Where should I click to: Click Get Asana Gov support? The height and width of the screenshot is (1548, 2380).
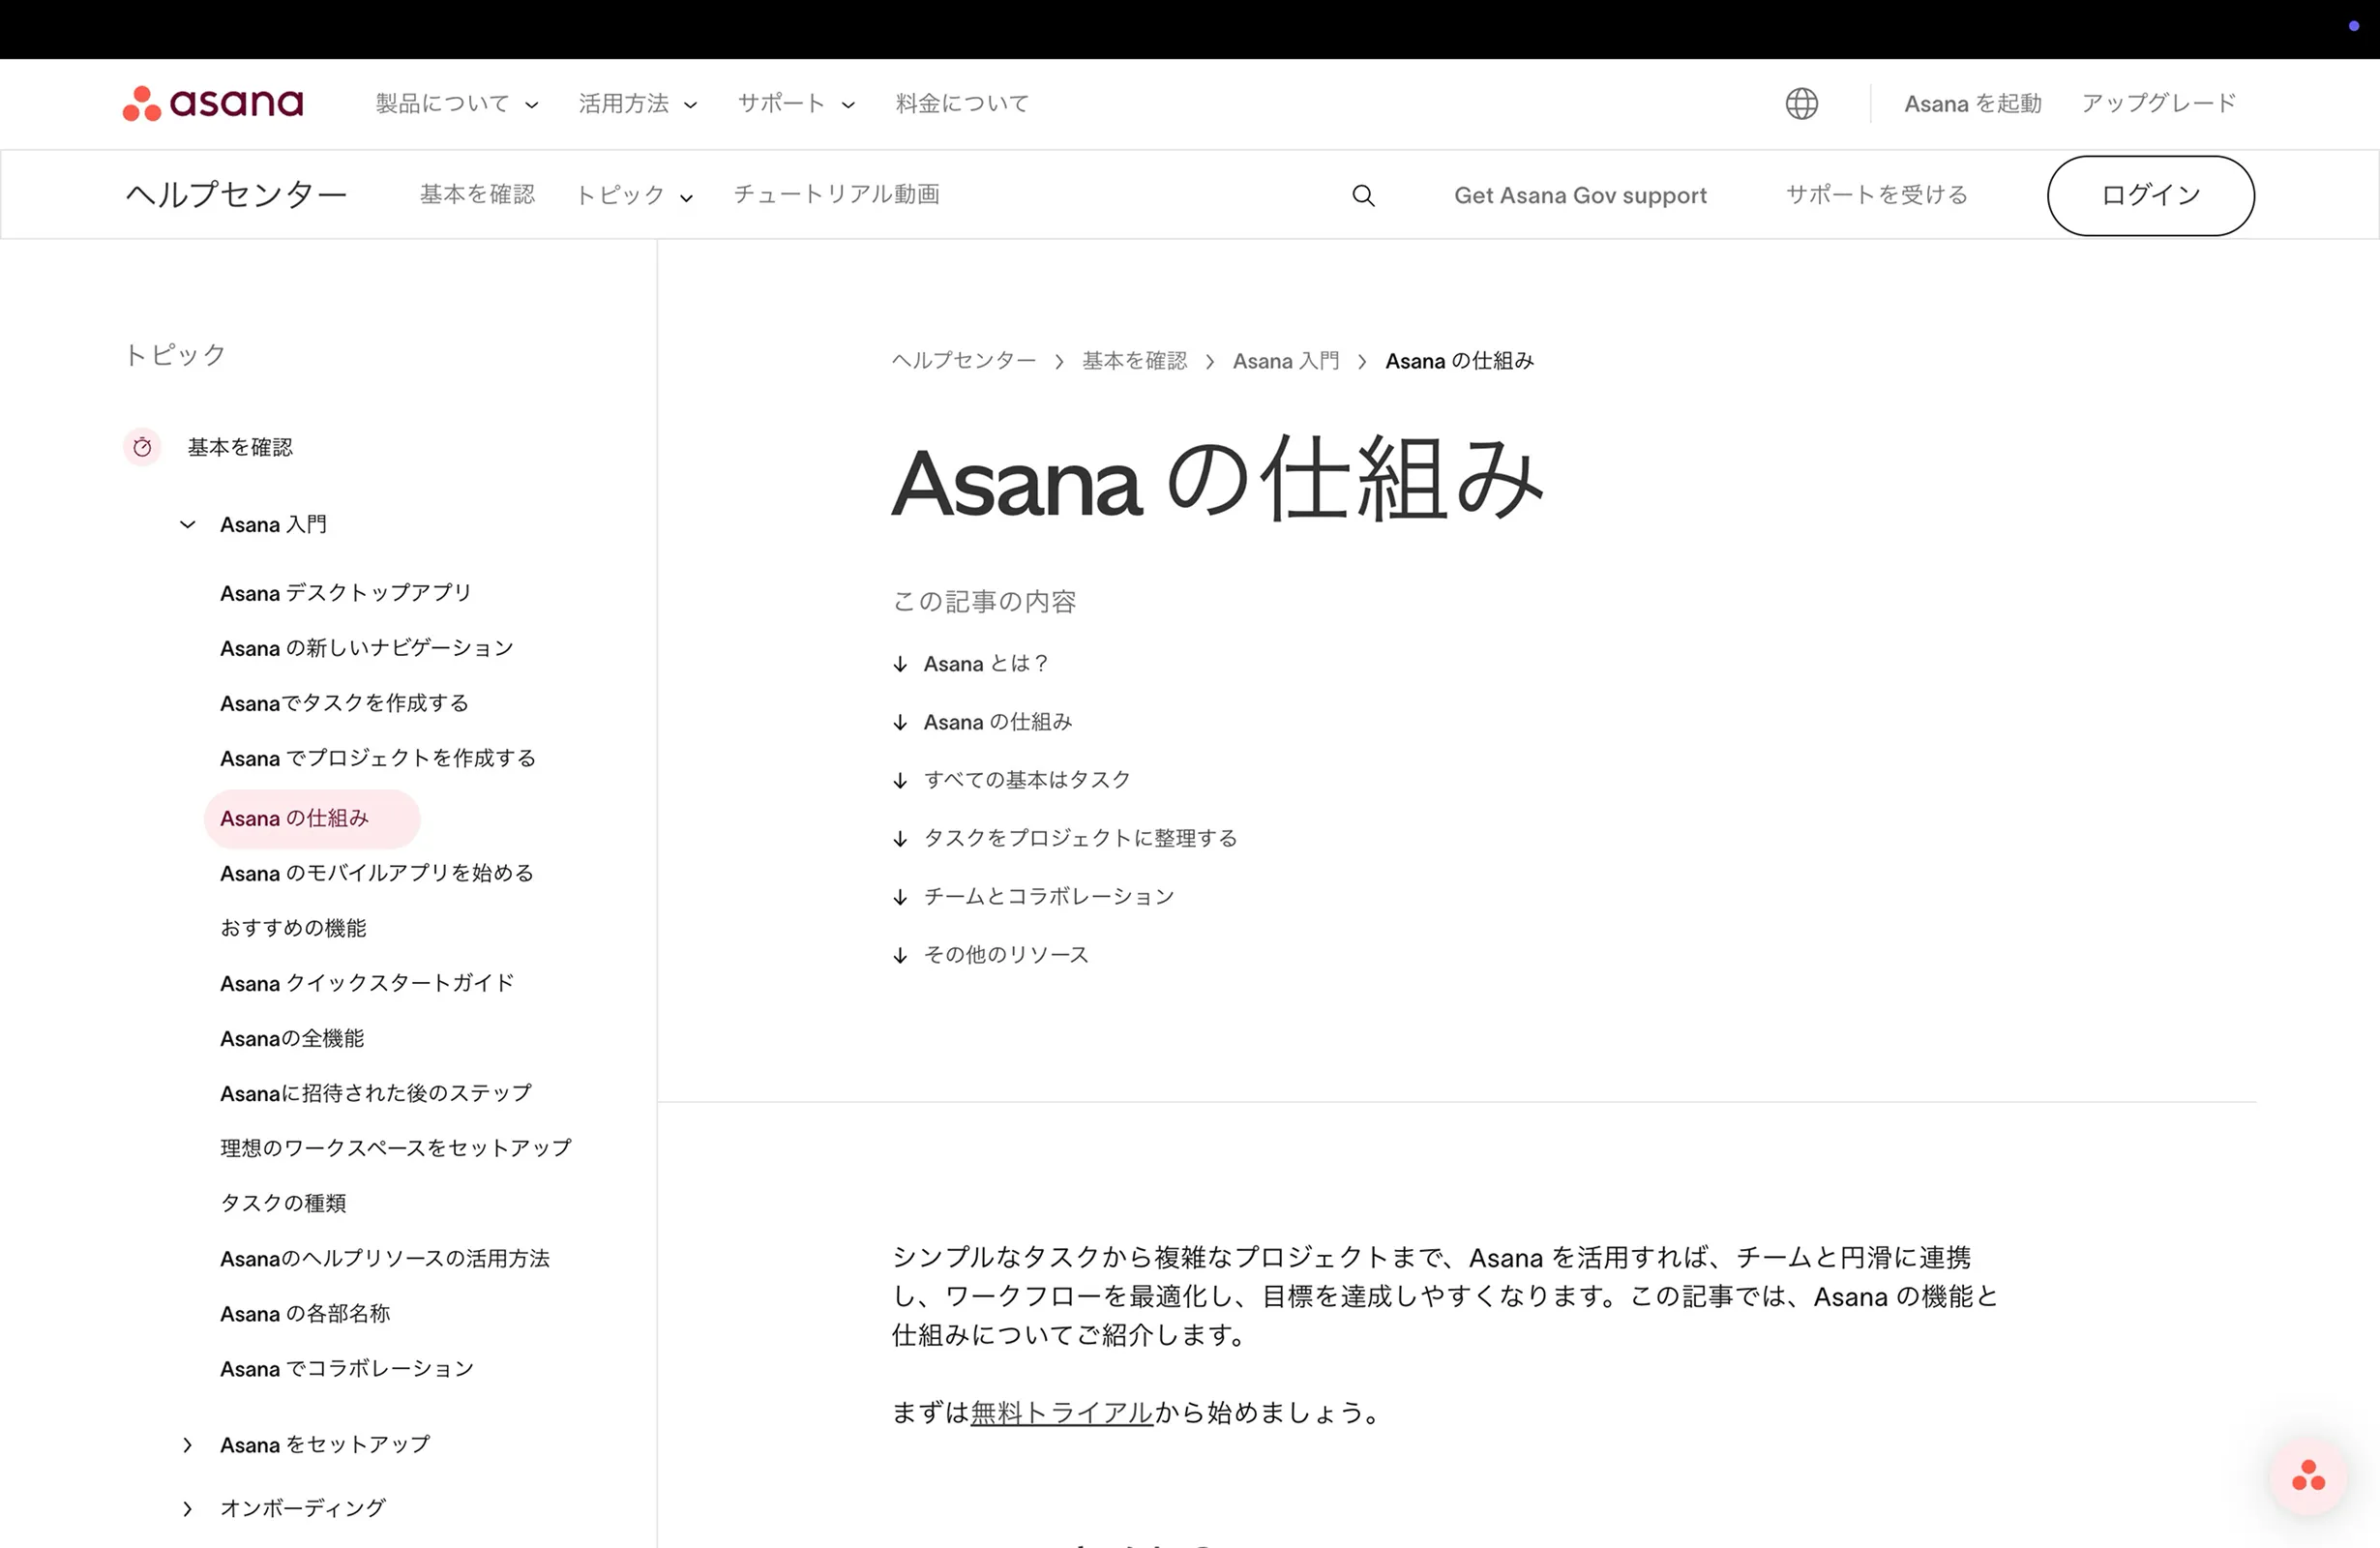point(1580,195)
